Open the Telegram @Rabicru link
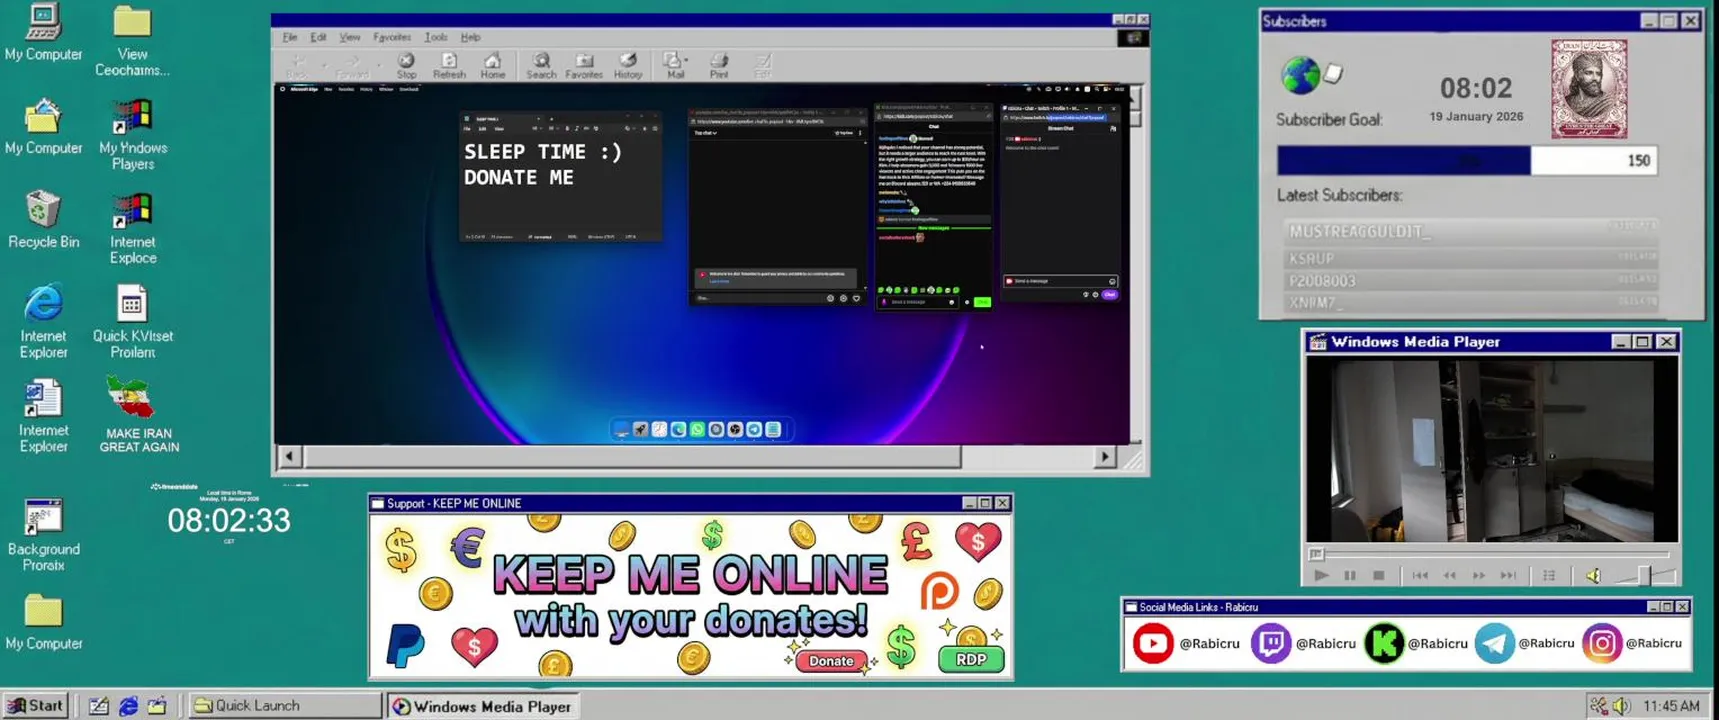 tap(1525, 643)
